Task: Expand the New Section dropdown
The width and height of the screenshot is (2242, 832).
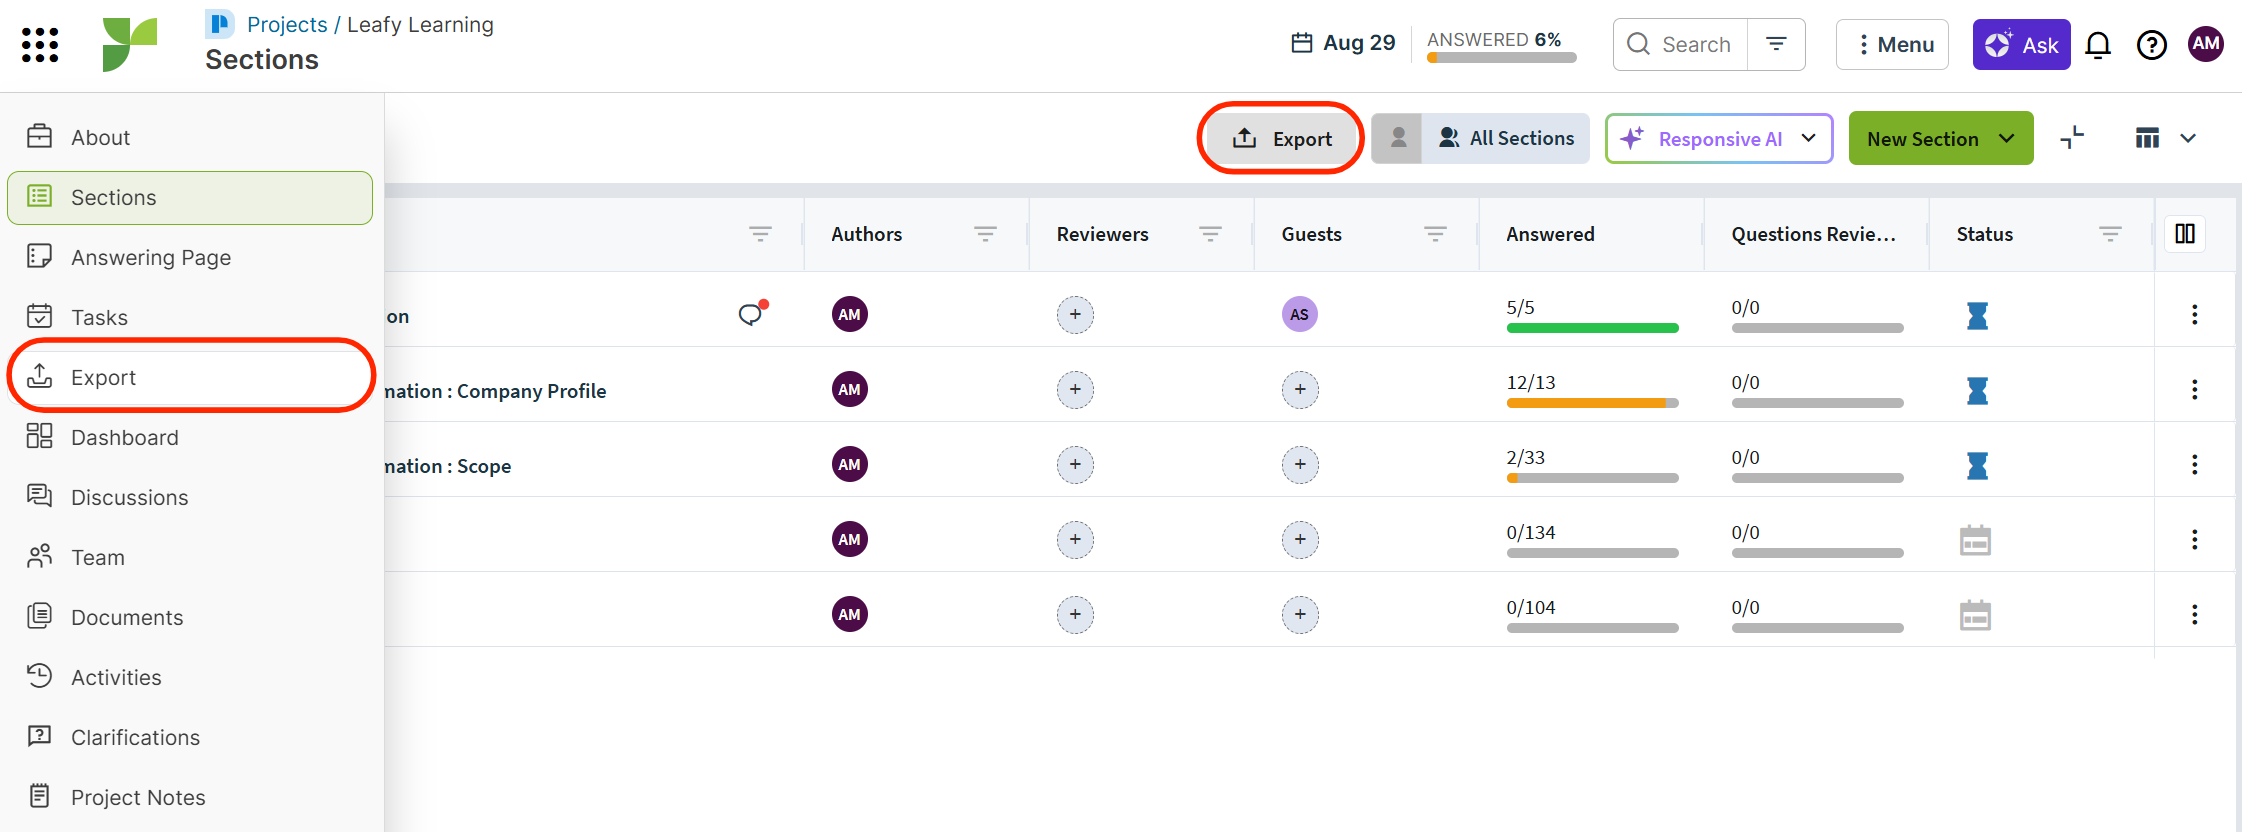Action: coord(2007,138)
